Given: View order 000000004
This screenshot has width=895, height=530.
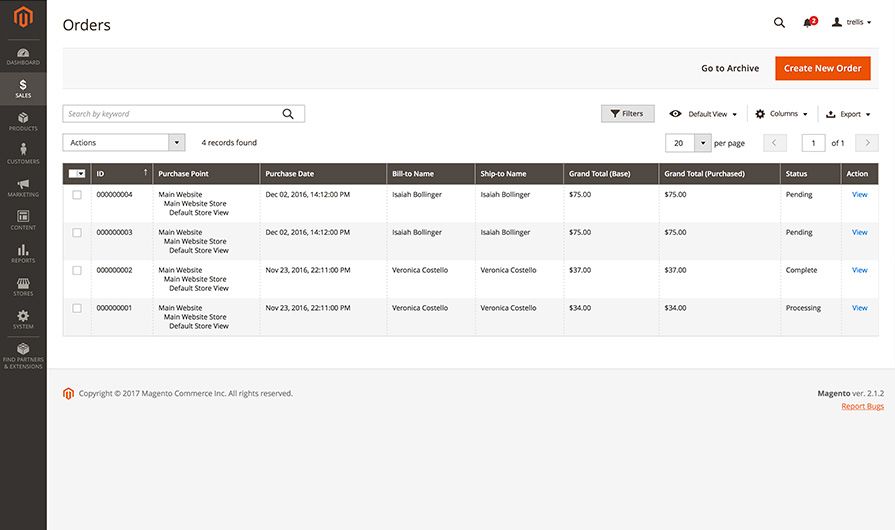Looking at the screenshot, I should pyautogui.click(x=859, y=195).
